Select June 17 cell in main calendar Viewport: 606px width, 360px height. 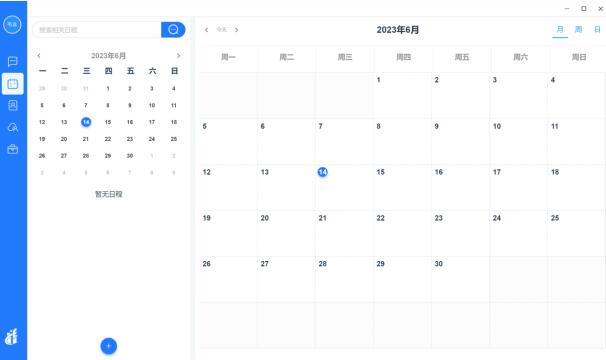coord(519,187)
